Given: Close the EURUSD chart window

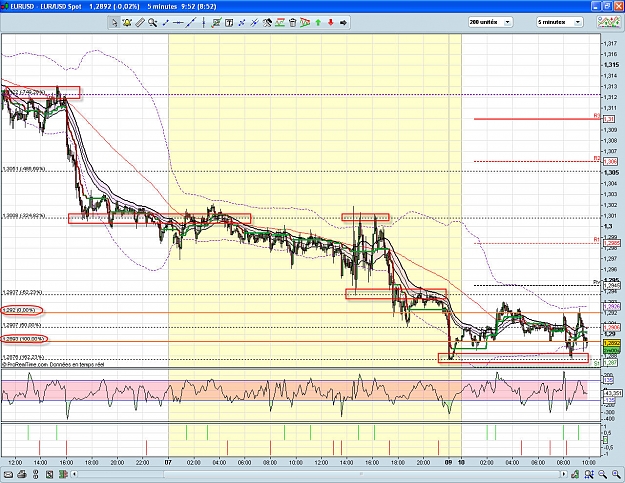Looking at the screenshot, I should pyautogui.click(x=617, y=6).
